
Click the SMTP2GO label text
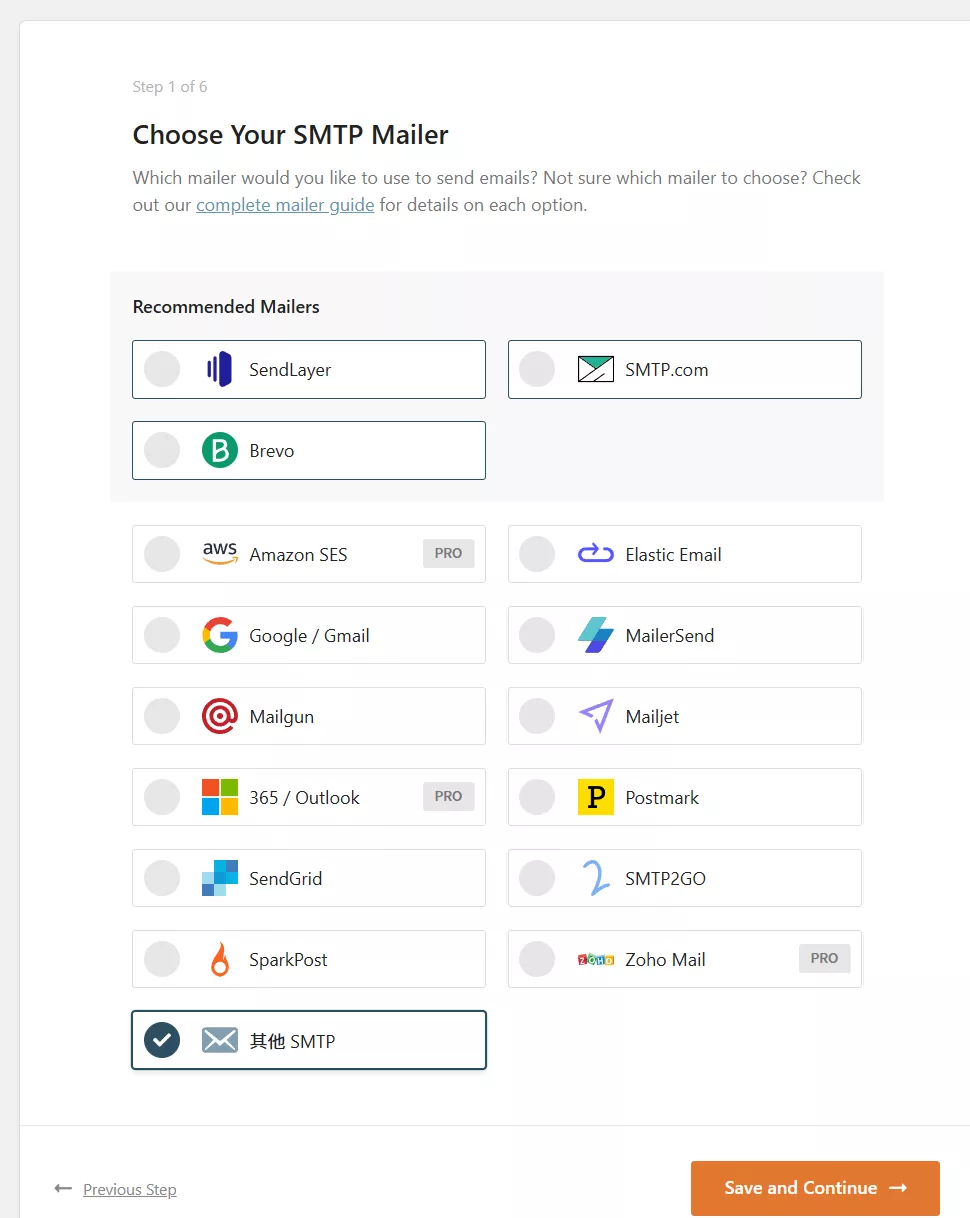point(665,879)
